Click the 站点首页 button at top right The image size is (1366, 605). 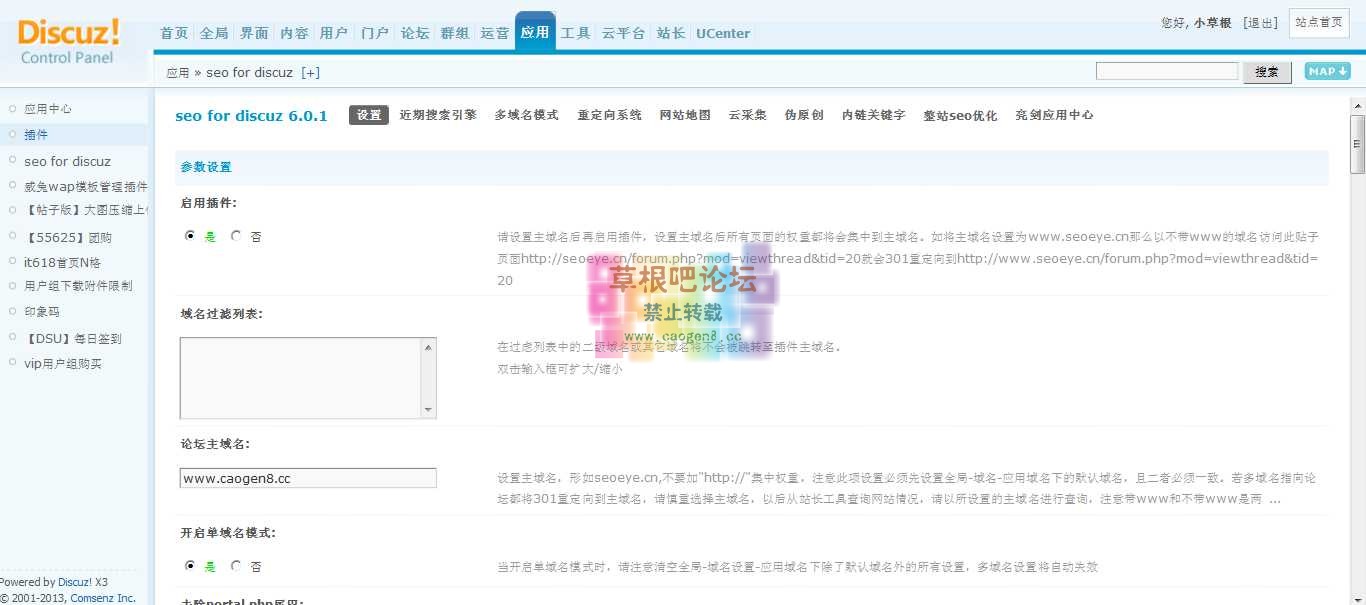click(x=1319, y=22)
